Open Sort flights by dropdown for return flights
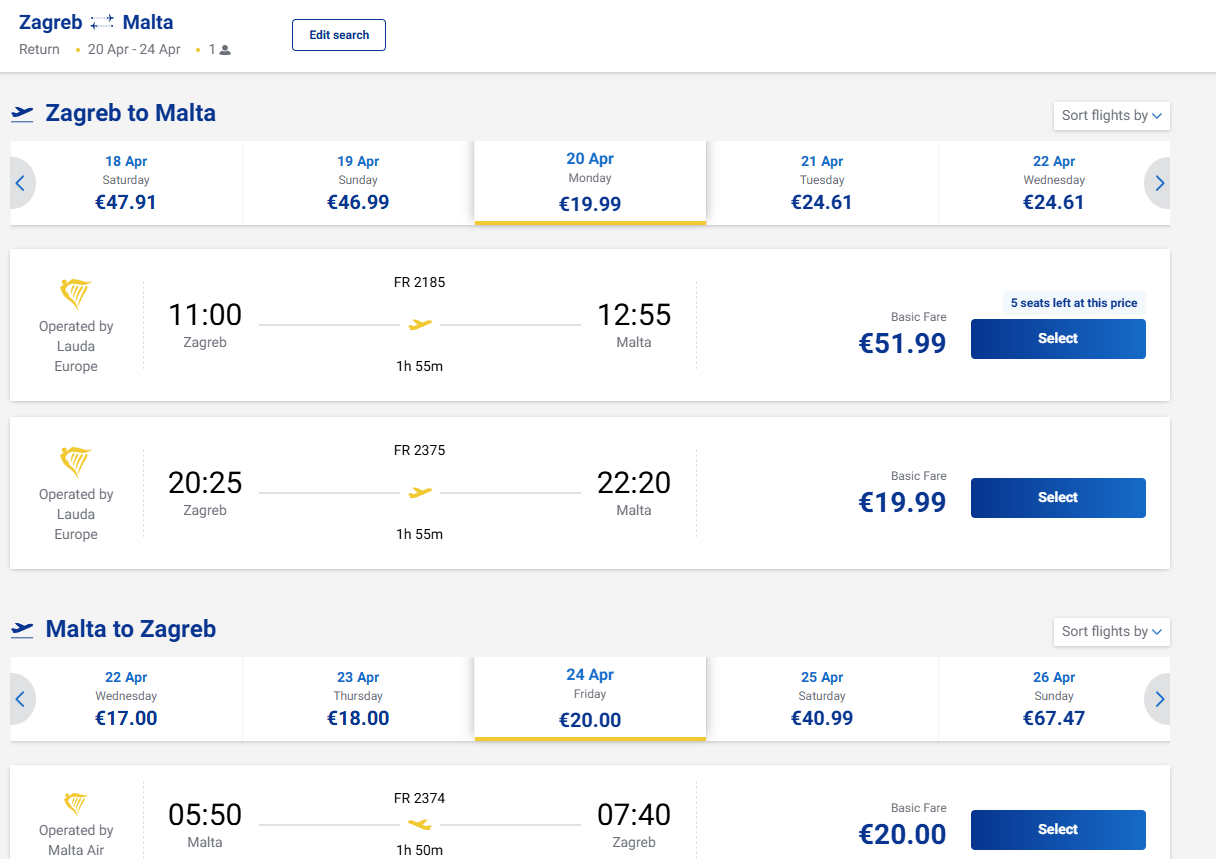Image resolution: width=1216 pixels, height=859 pixels. [x=1111, y=632]
